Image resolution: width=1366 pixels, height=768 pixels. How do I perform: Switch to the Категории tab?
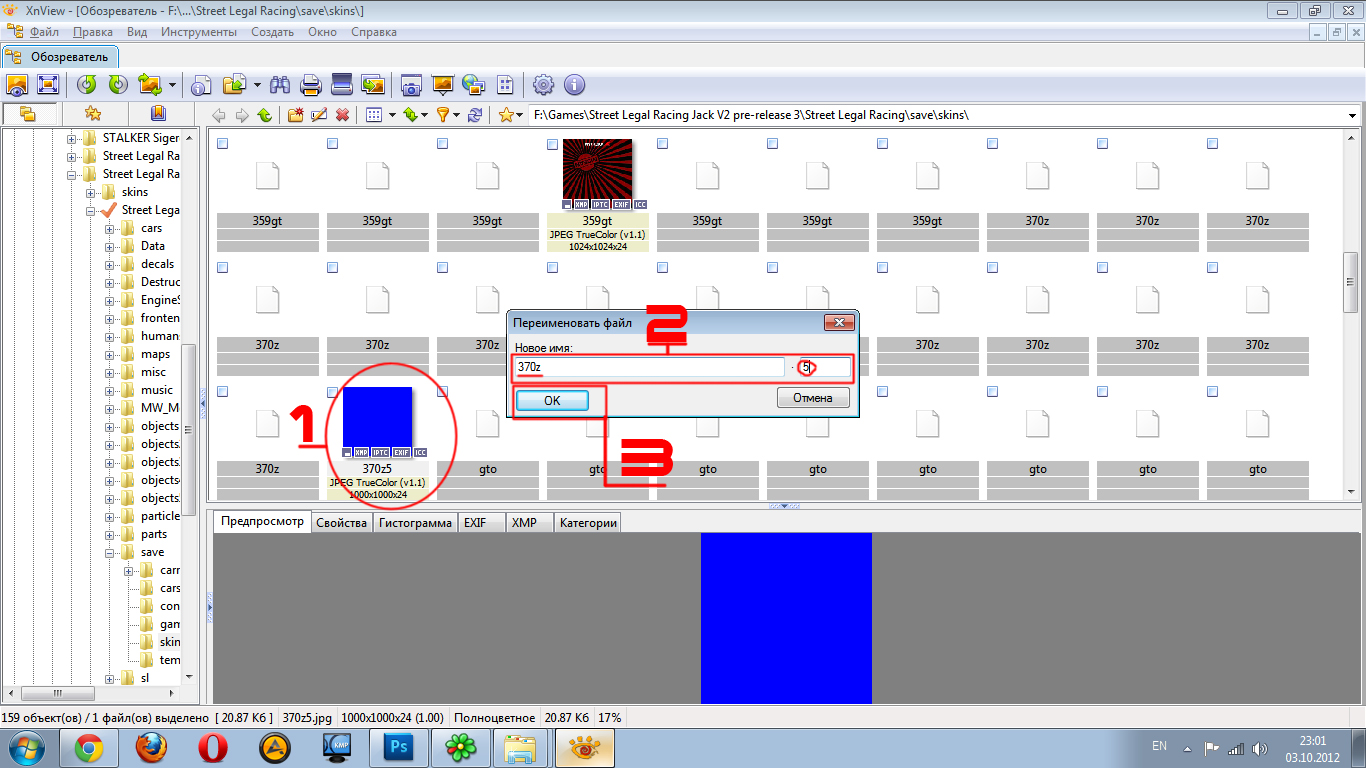588,522
